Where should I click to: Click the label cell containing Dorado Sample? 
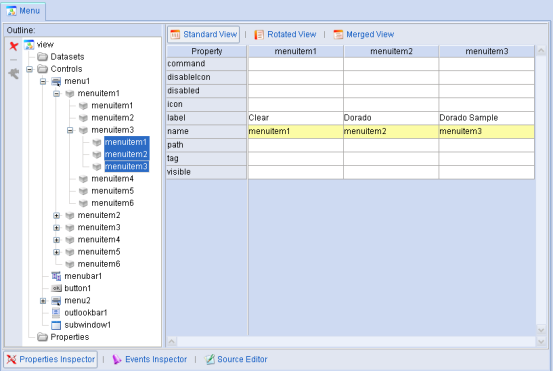[486, 118]
